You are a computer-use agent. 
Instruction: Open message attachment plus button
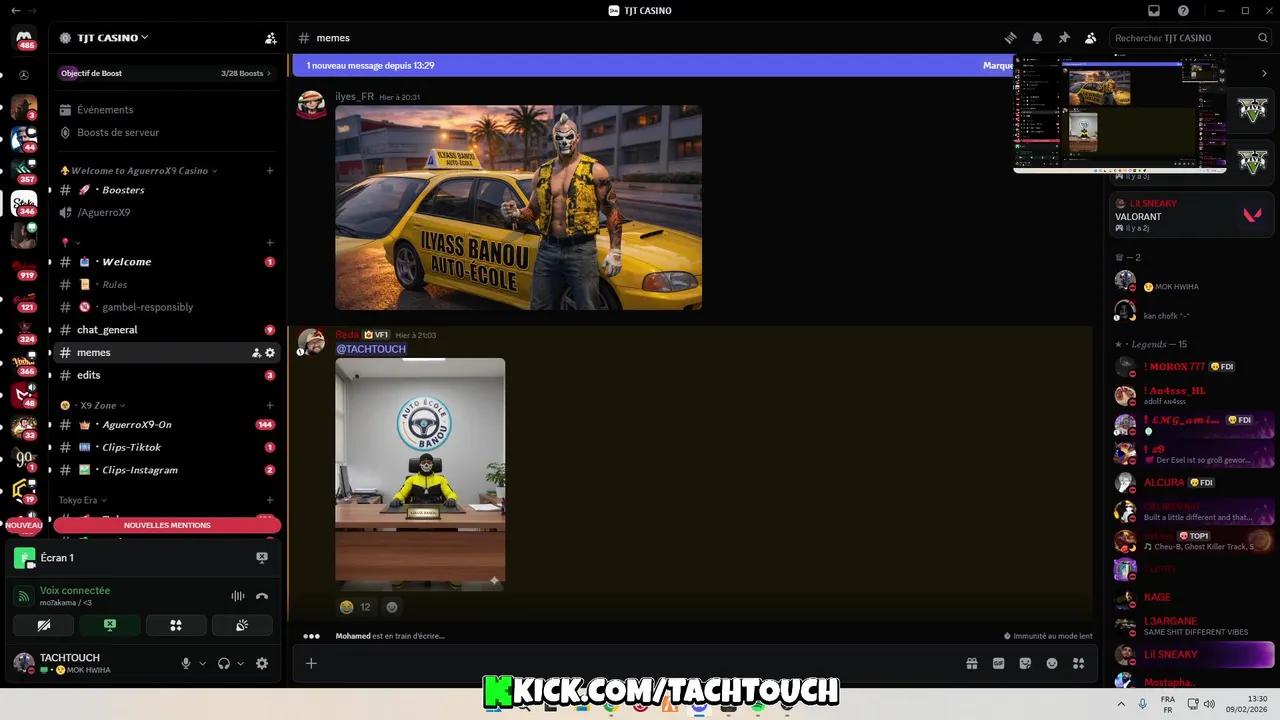point(311,663)
